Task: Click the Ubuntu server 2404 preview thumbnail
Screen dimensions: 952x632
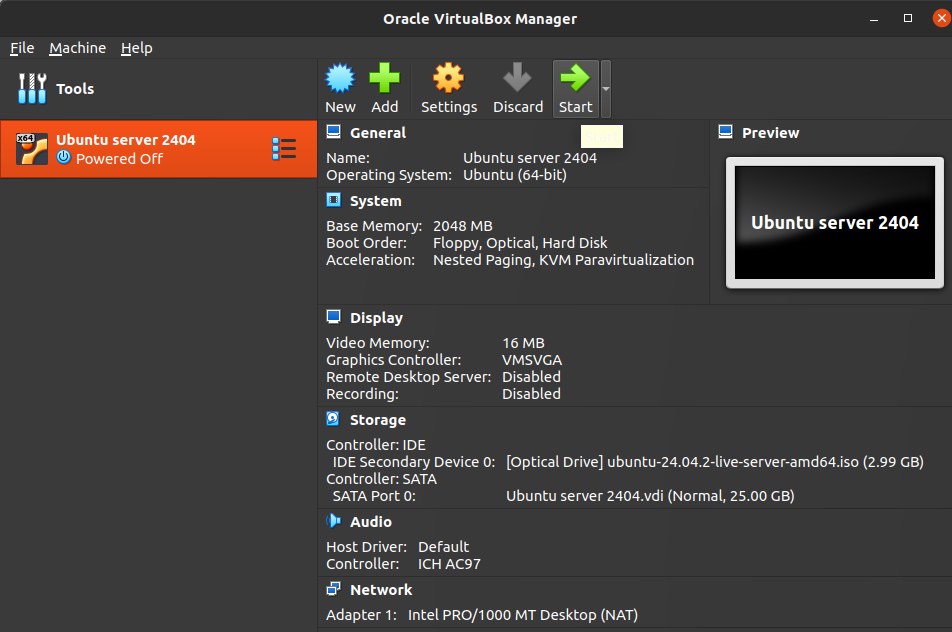Action: tap(834, 223)
